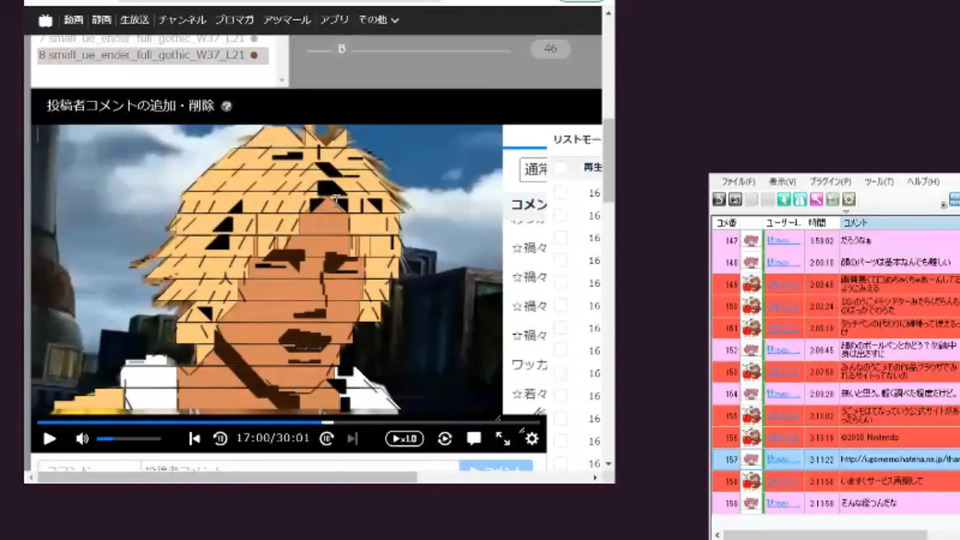Viewport: 960px width, 540px height.
Task: Skip forward ten seconds with the circular arrow icon
Action: pyautogui.click(x=327, y=438)
